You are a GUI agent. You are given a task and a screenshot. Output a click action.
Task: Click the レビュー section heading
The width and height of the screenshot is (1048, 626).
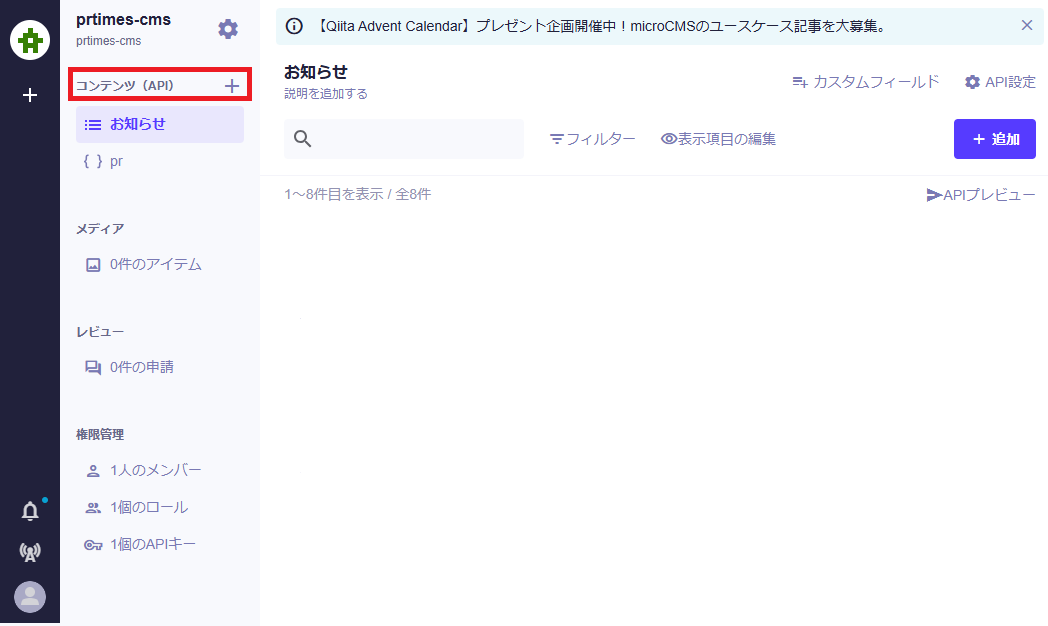[100, 332]
